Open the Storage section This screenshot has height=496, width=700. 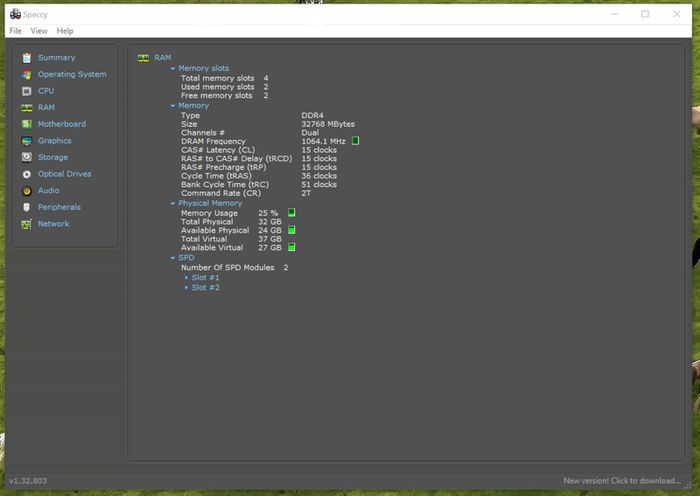coord(53,157)
